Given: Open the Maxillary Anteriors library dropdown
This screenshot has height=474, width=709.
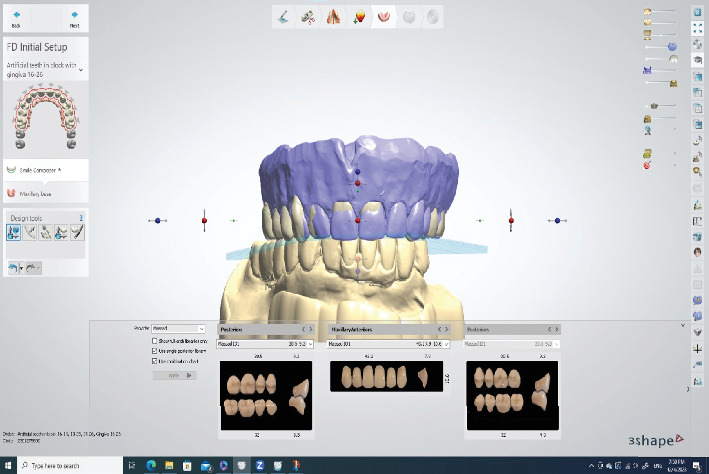Looking at the screenshot, I should [388, 344].
